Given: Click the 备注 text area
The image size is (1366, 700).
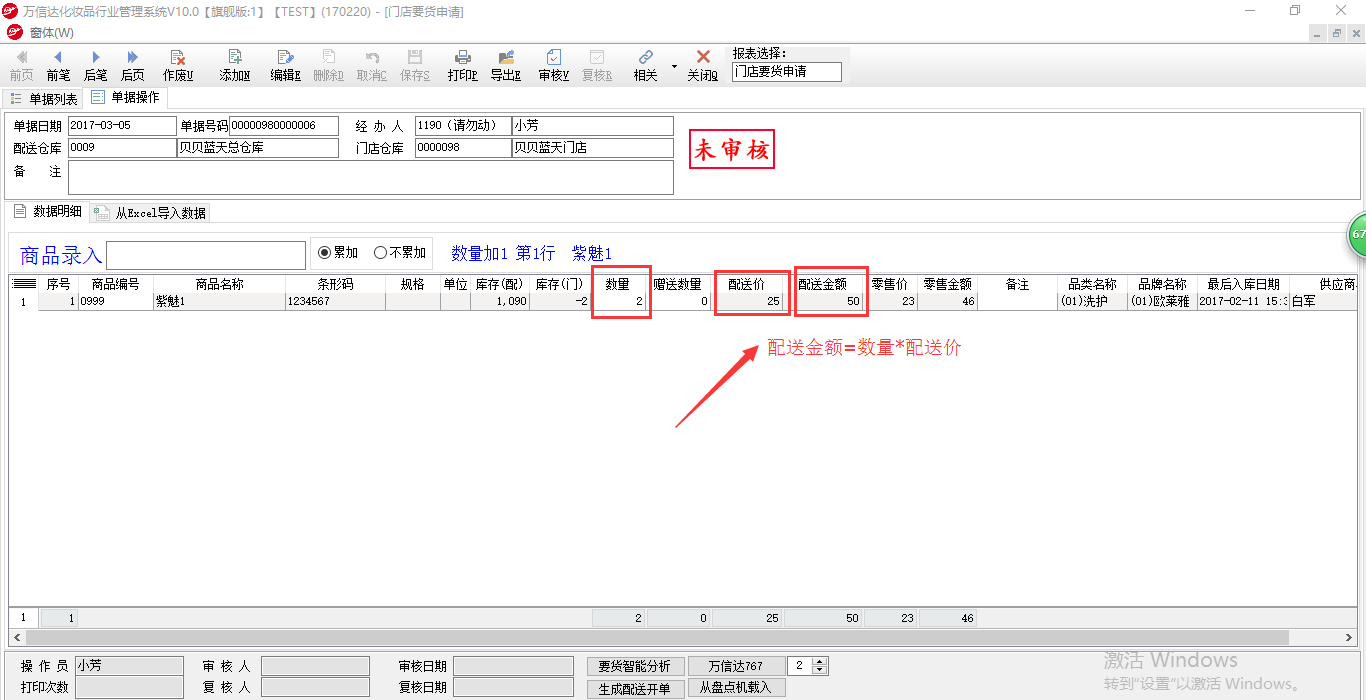Looking at the screenshot, I should [x=371, y=177].
